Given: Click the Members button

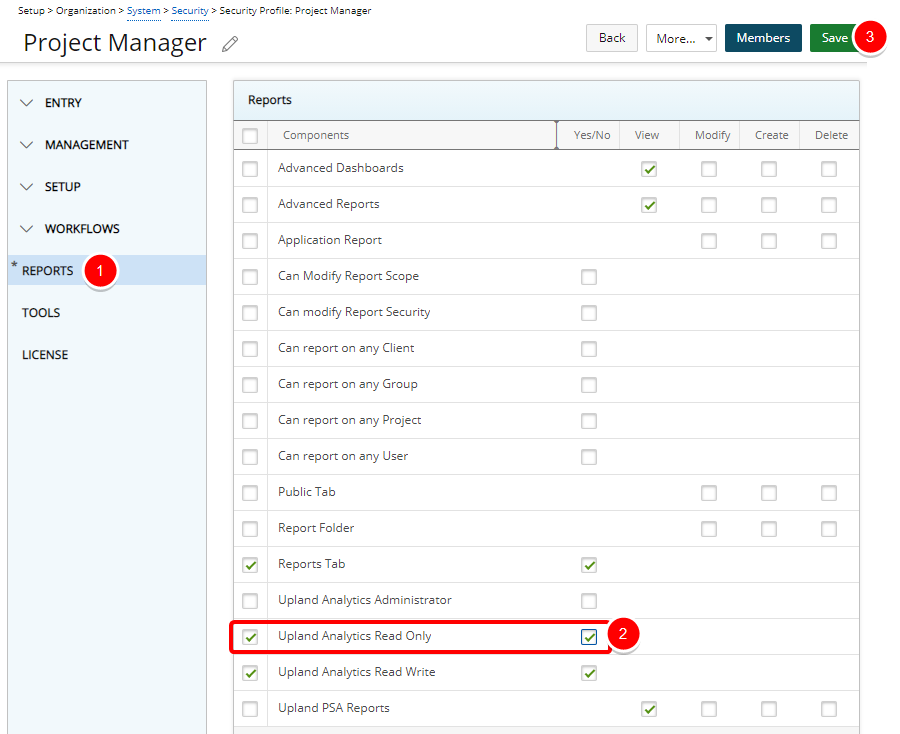Looking at the screenshot, I should pos(763,38).
